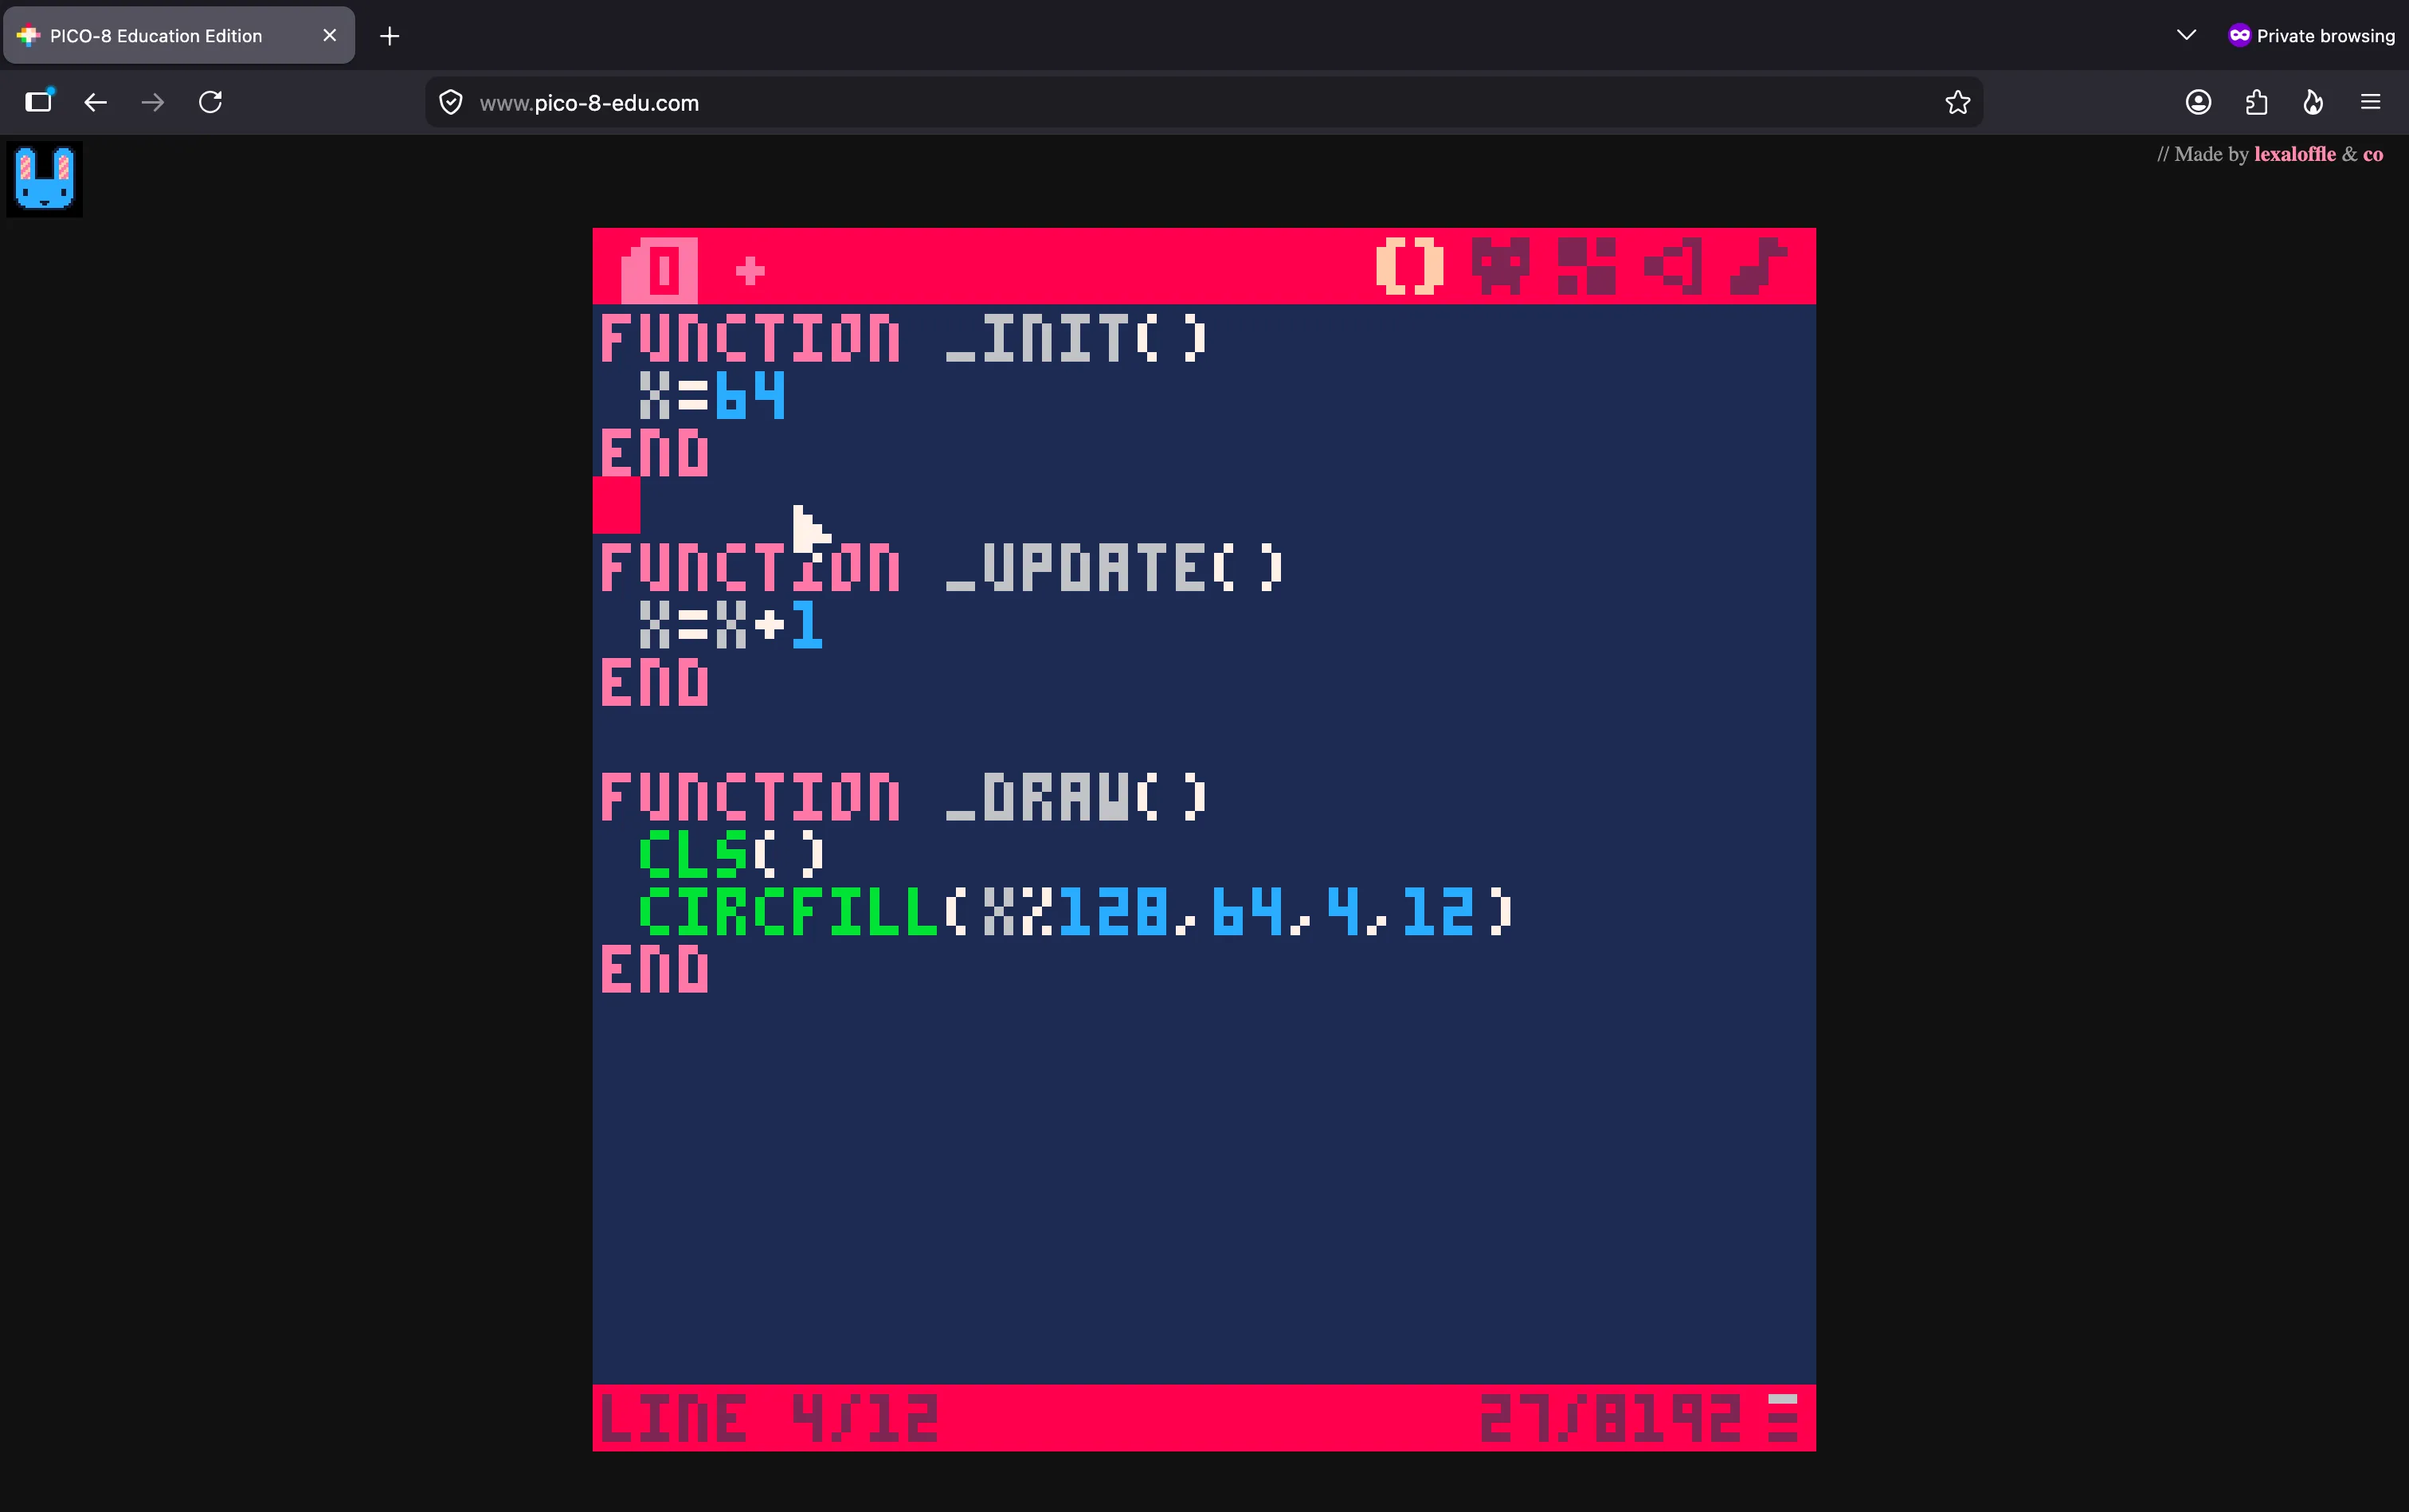Open the lexaloffle link
This screenshot has height=1512, width=2409.
coord(2295,154)
